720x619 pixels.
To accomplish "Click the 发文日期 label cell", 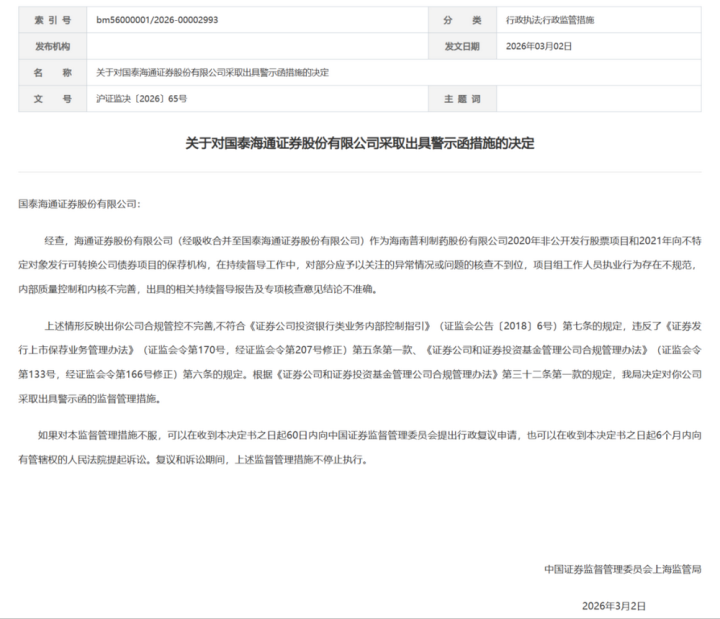I will [462, 46].
